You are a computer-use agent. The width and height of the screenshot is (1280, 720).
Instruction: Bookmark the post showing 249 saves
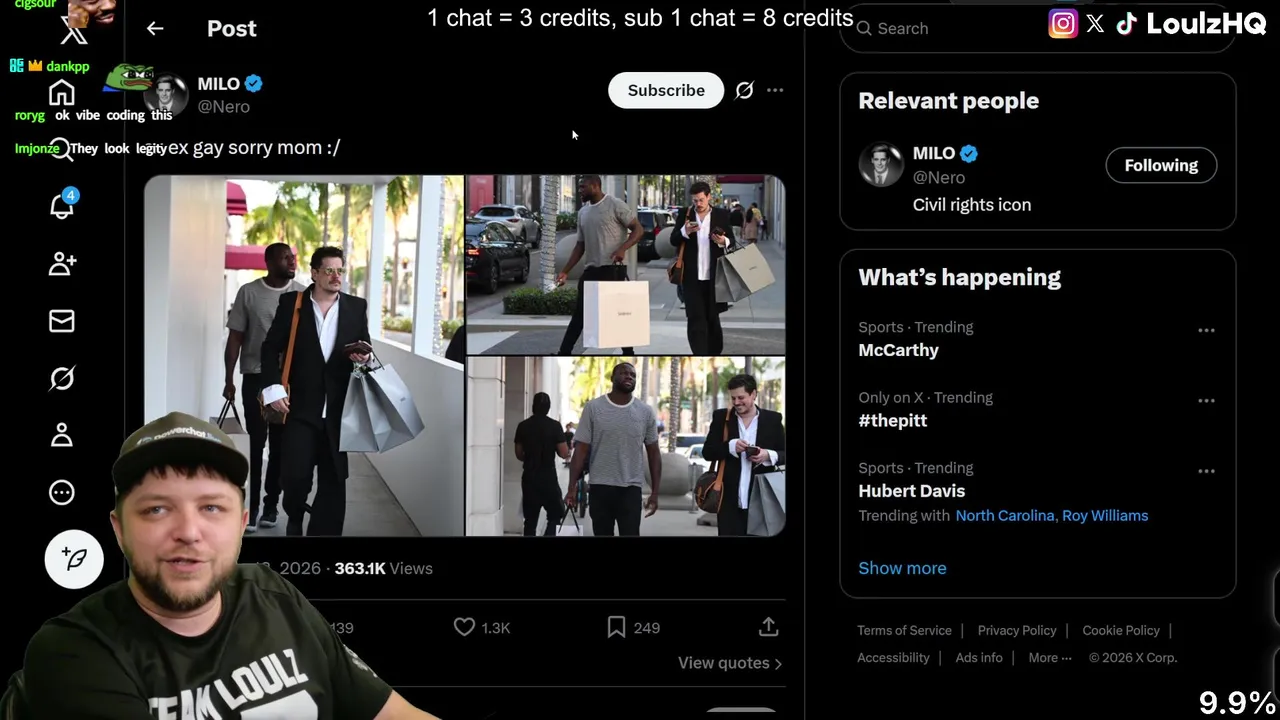pos(616,627)
